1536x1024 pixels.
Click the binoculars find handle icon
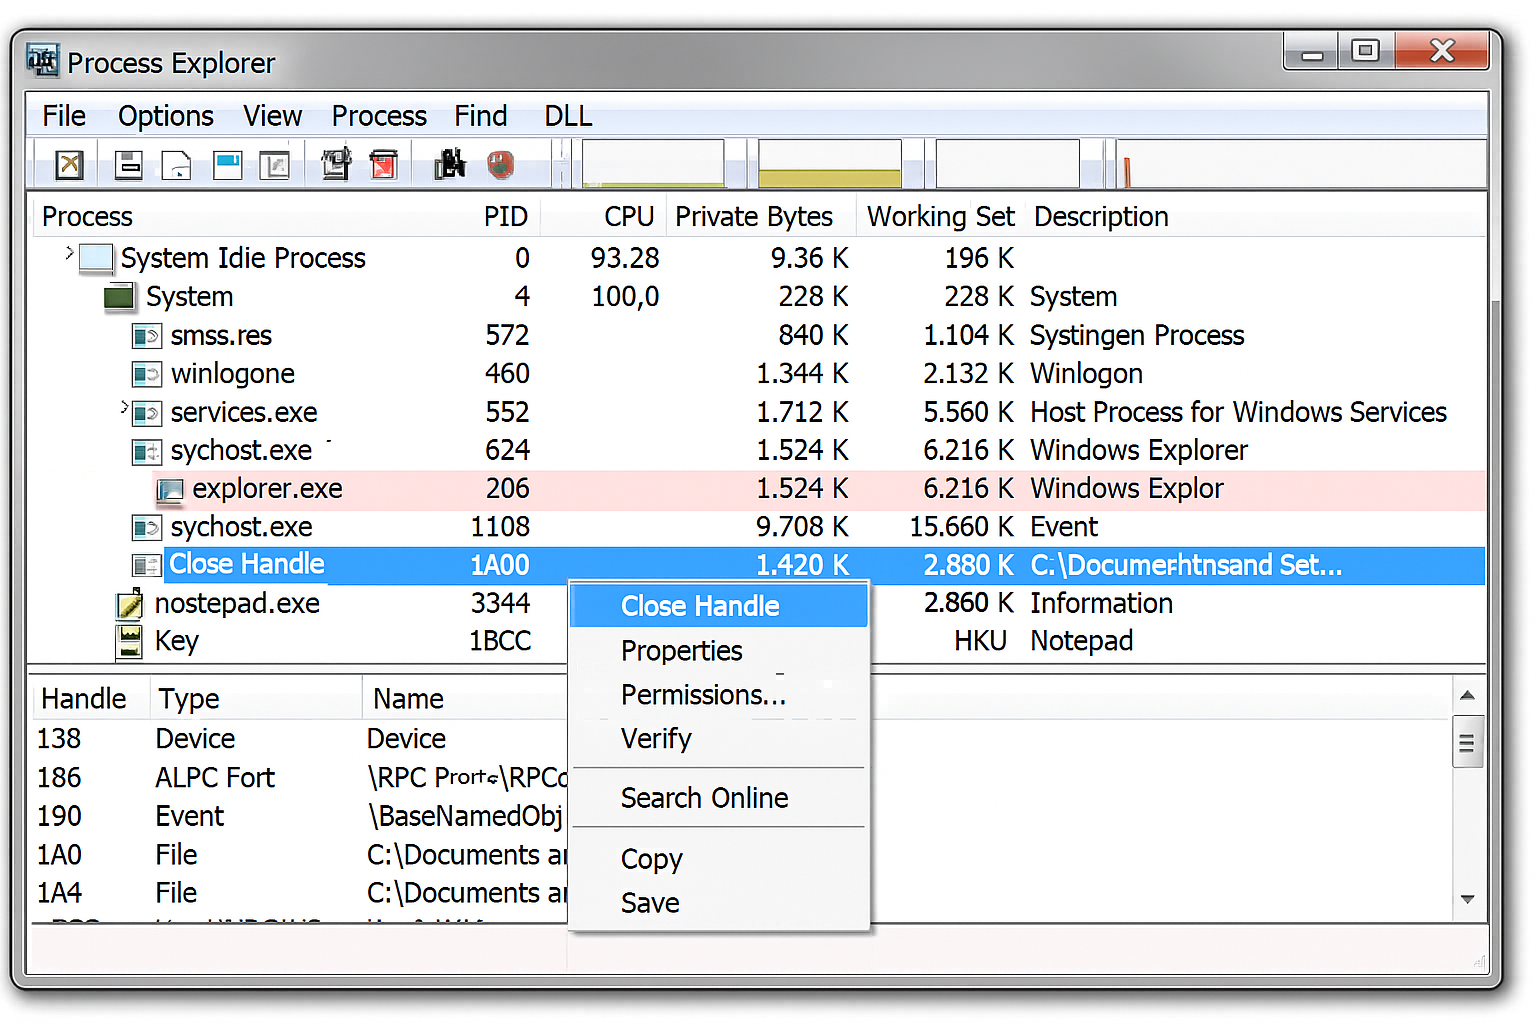[450, 164]
